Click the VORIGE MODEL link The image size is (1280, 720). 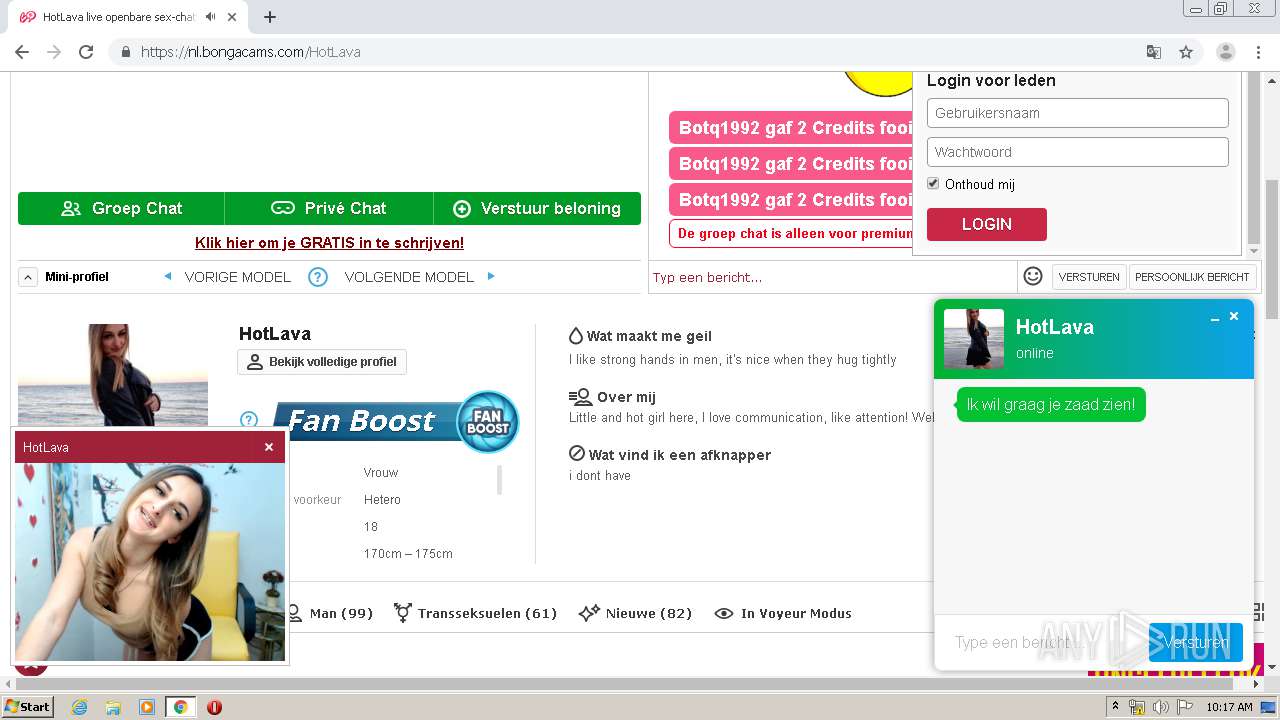pyautogui.click(x=238, y=277)
